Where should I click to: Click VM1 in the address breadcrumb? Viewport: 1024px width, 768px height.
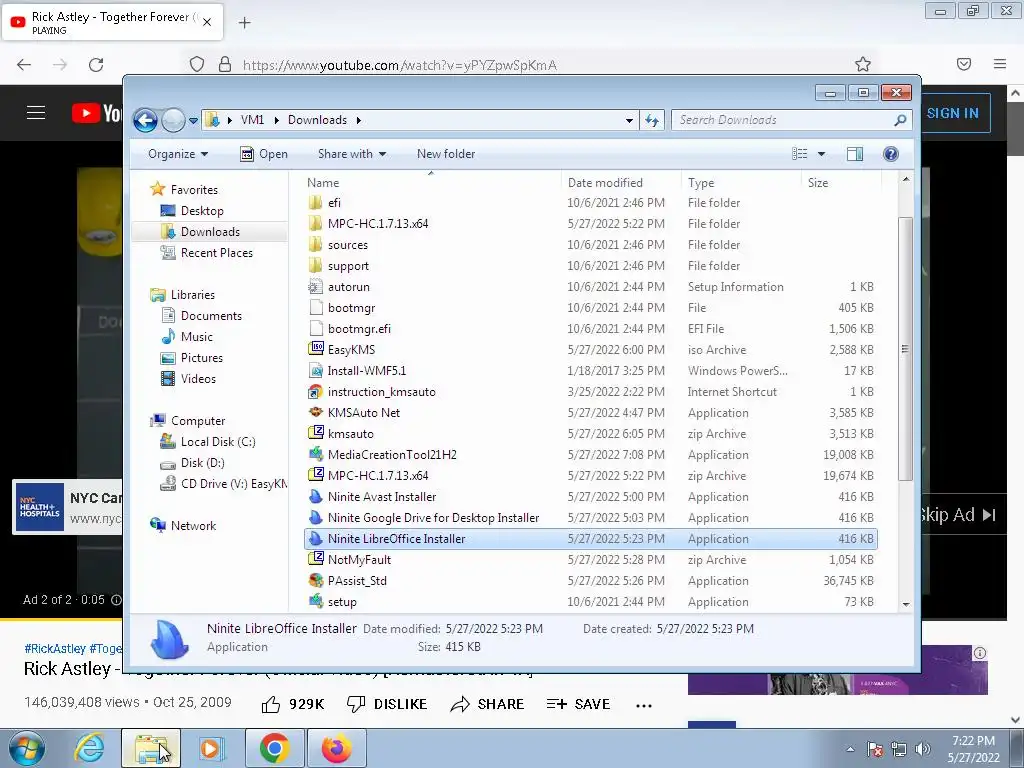pyautogui.click(x=252, y=120)
